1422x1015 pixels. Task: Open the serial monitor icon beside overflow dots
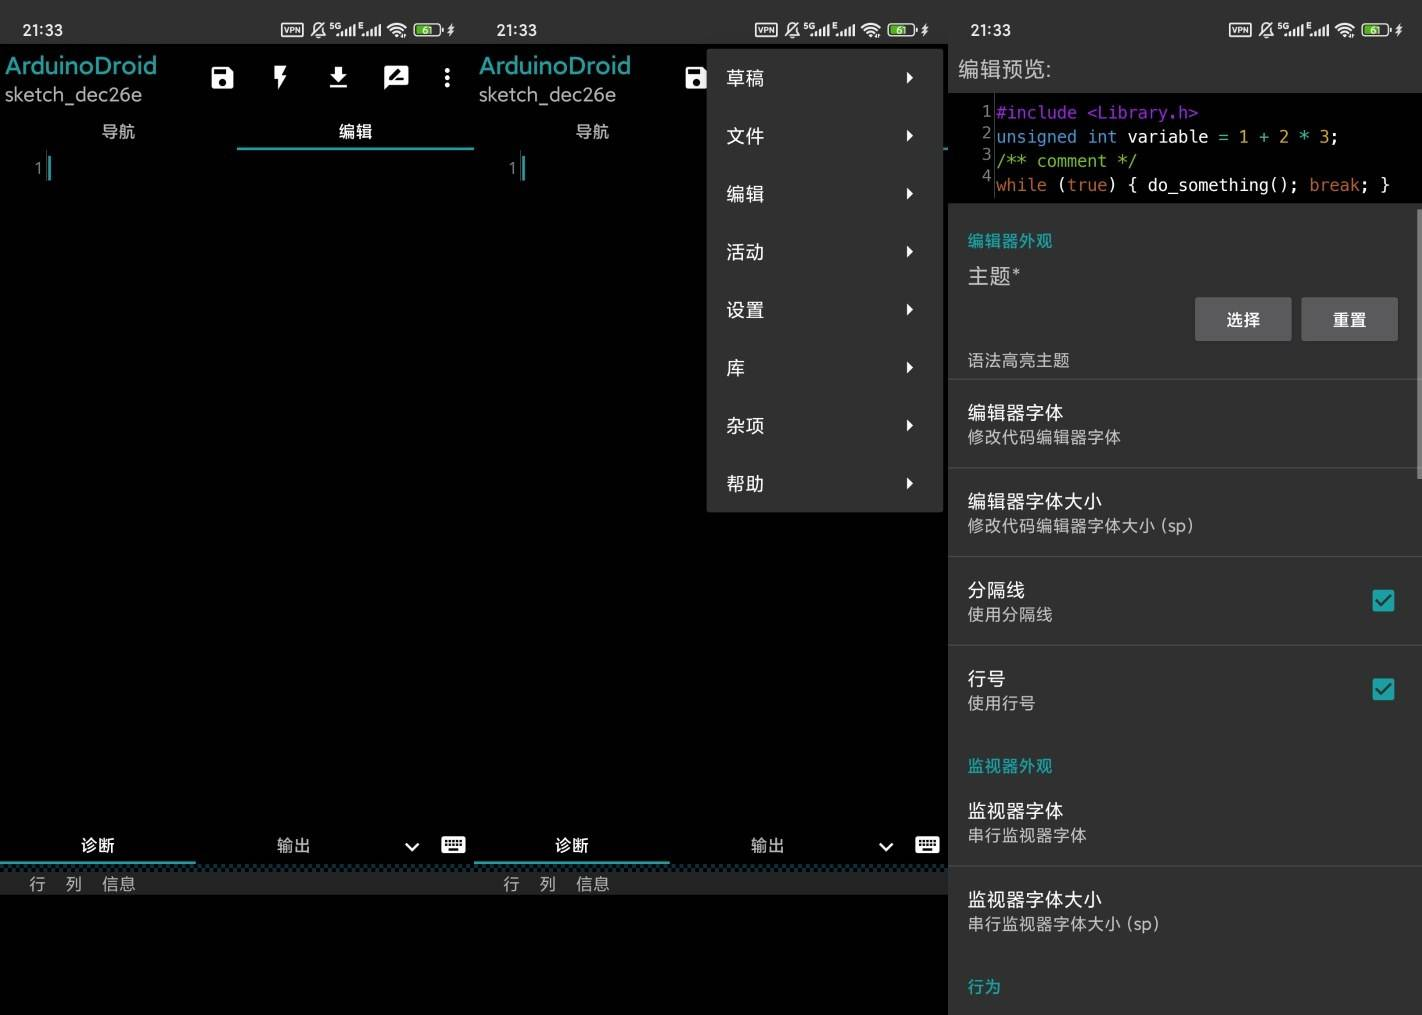(x=396, y=78)
